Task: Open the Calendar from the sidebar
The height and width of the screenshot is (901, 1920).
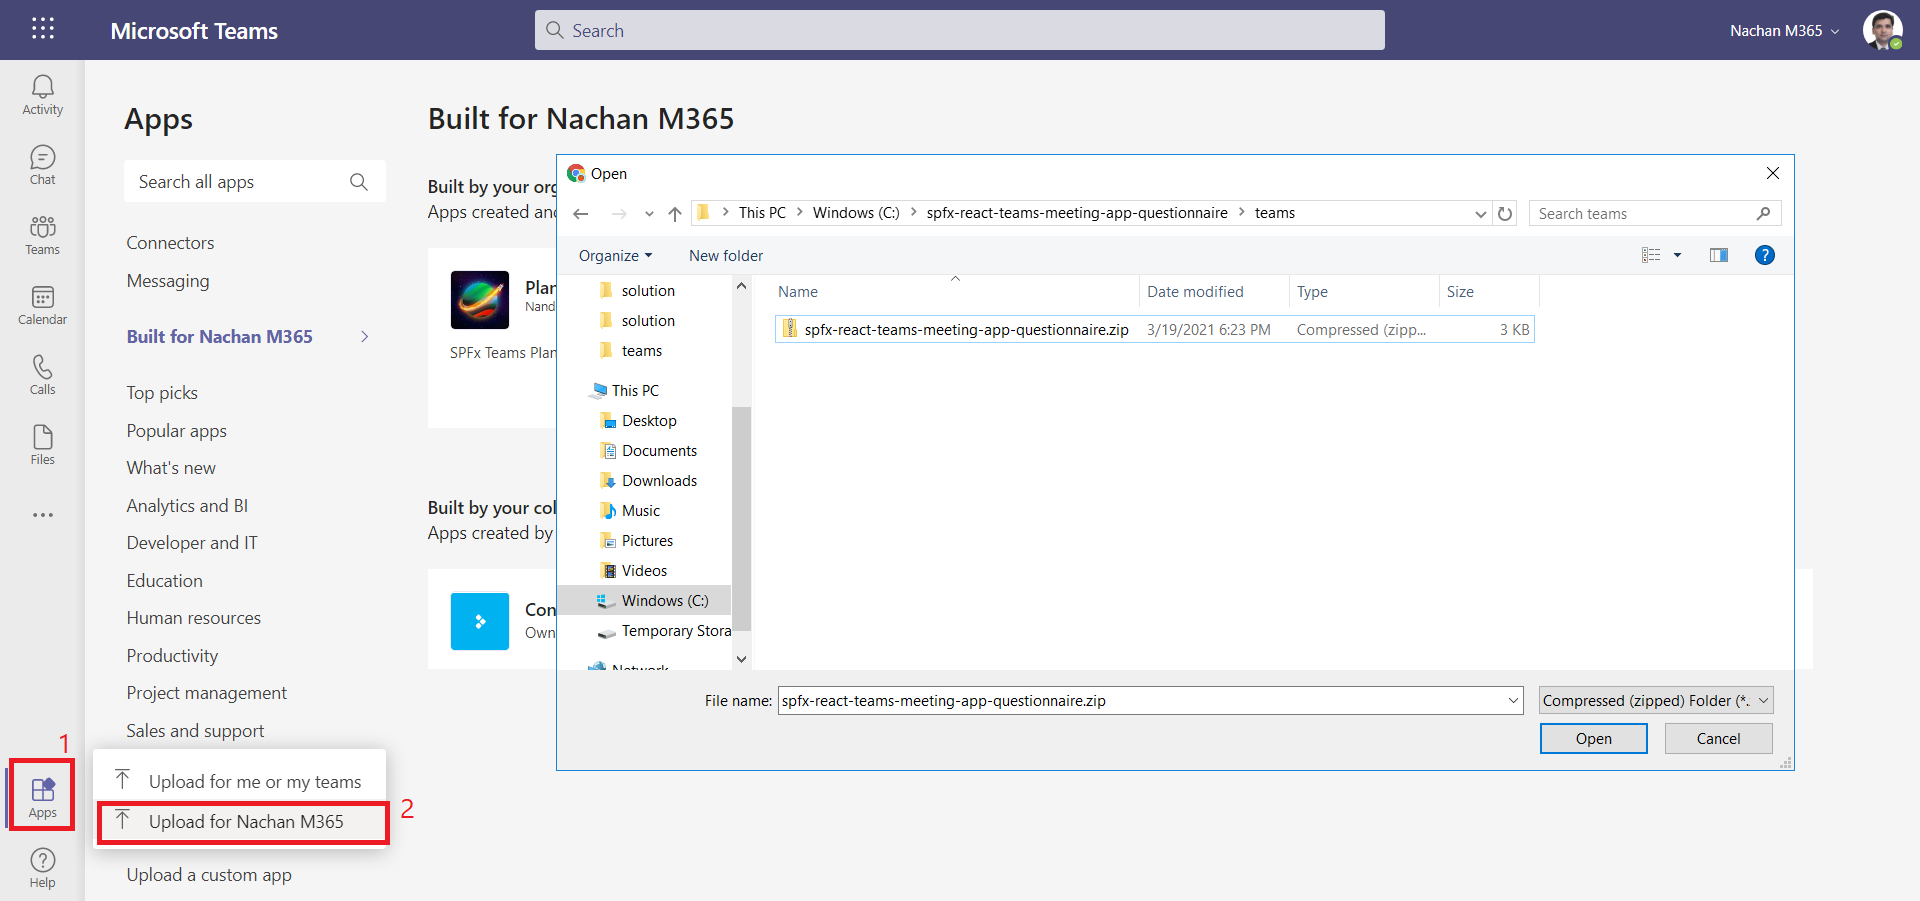Action: (42, 305)
